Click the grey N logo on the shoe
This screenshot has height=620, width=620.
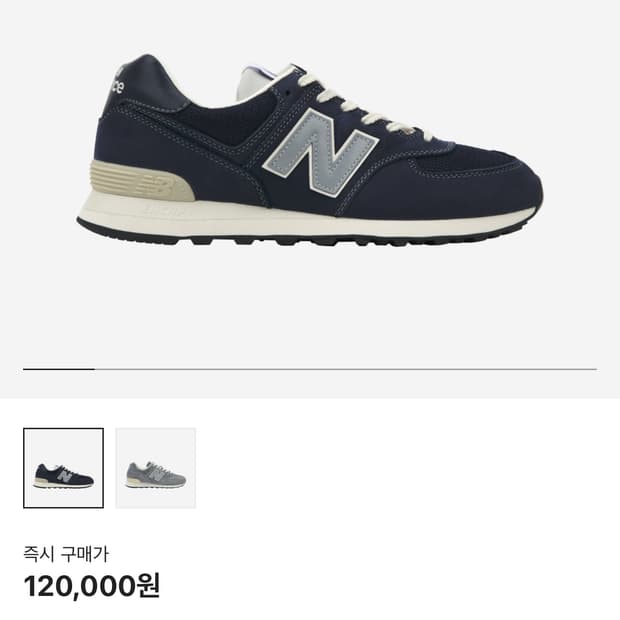tap(319, 153)
